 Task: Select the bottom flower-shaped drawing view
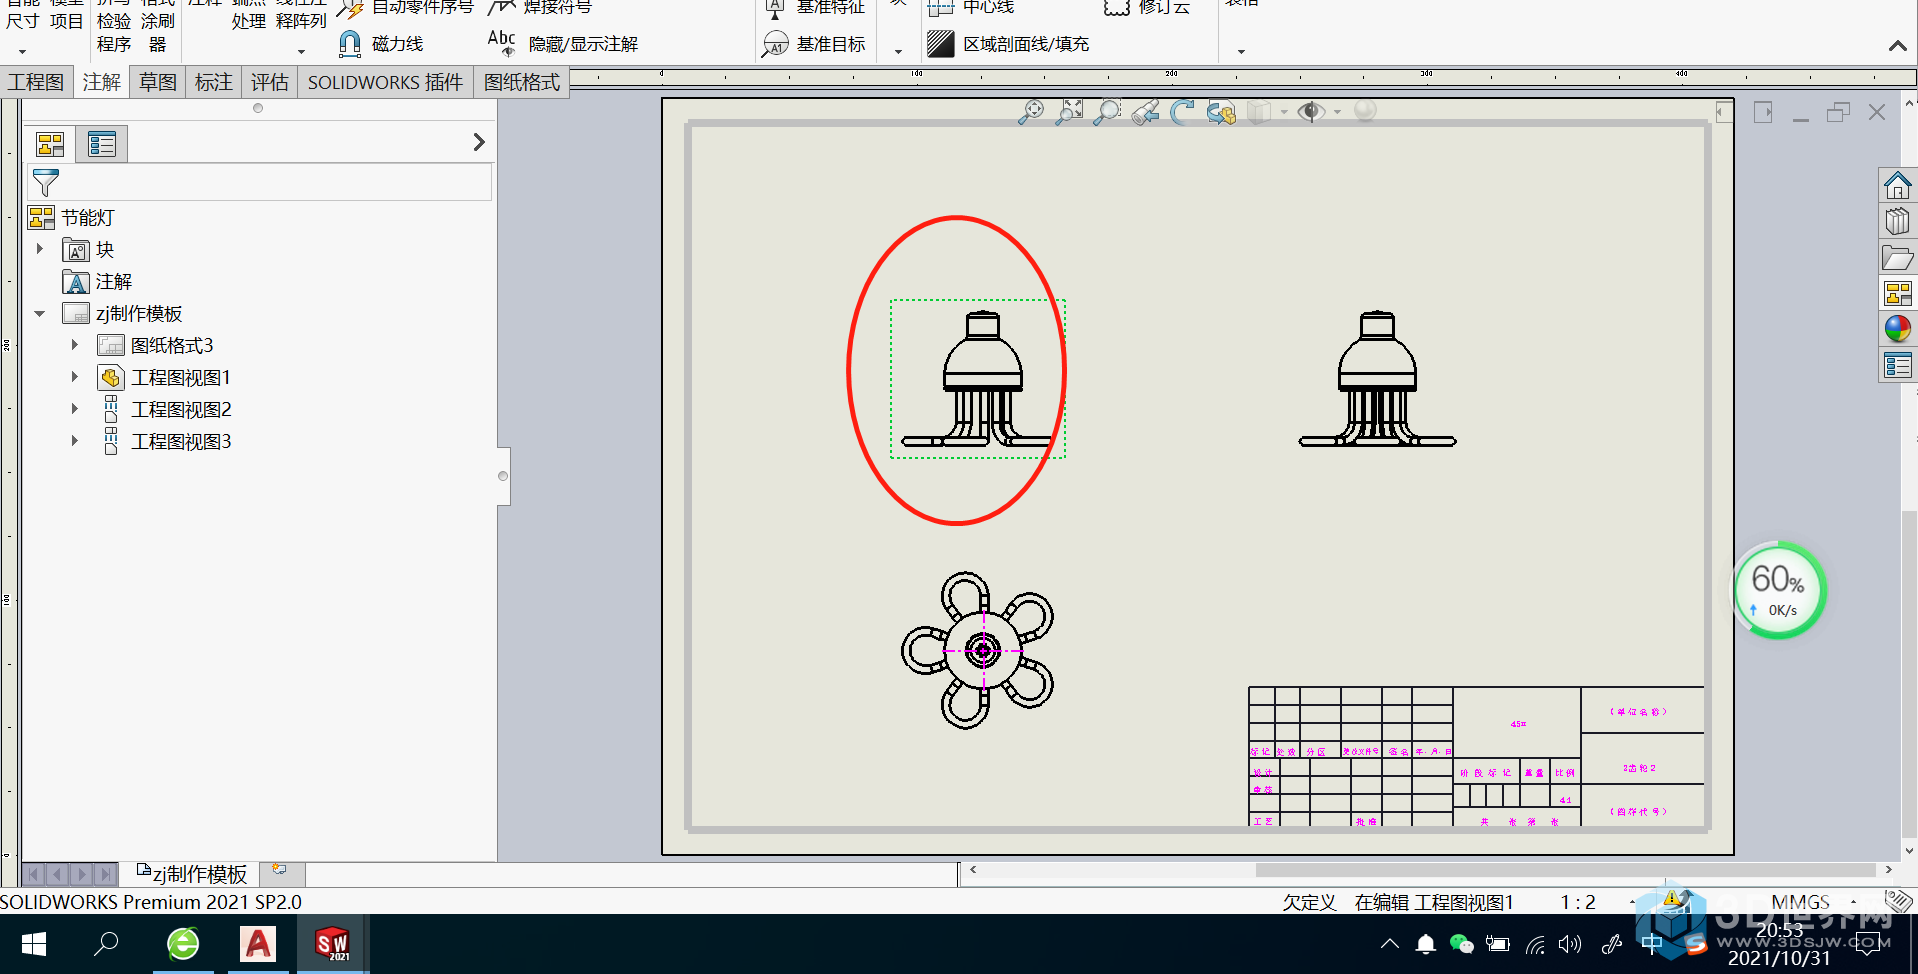(x=978, y=651)
